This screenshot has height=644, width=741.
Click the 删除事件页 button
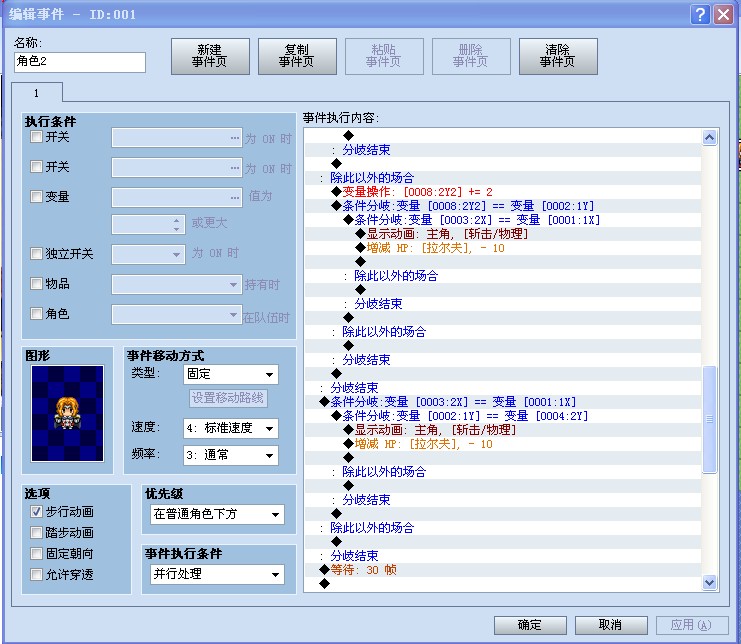pos(471,56)
